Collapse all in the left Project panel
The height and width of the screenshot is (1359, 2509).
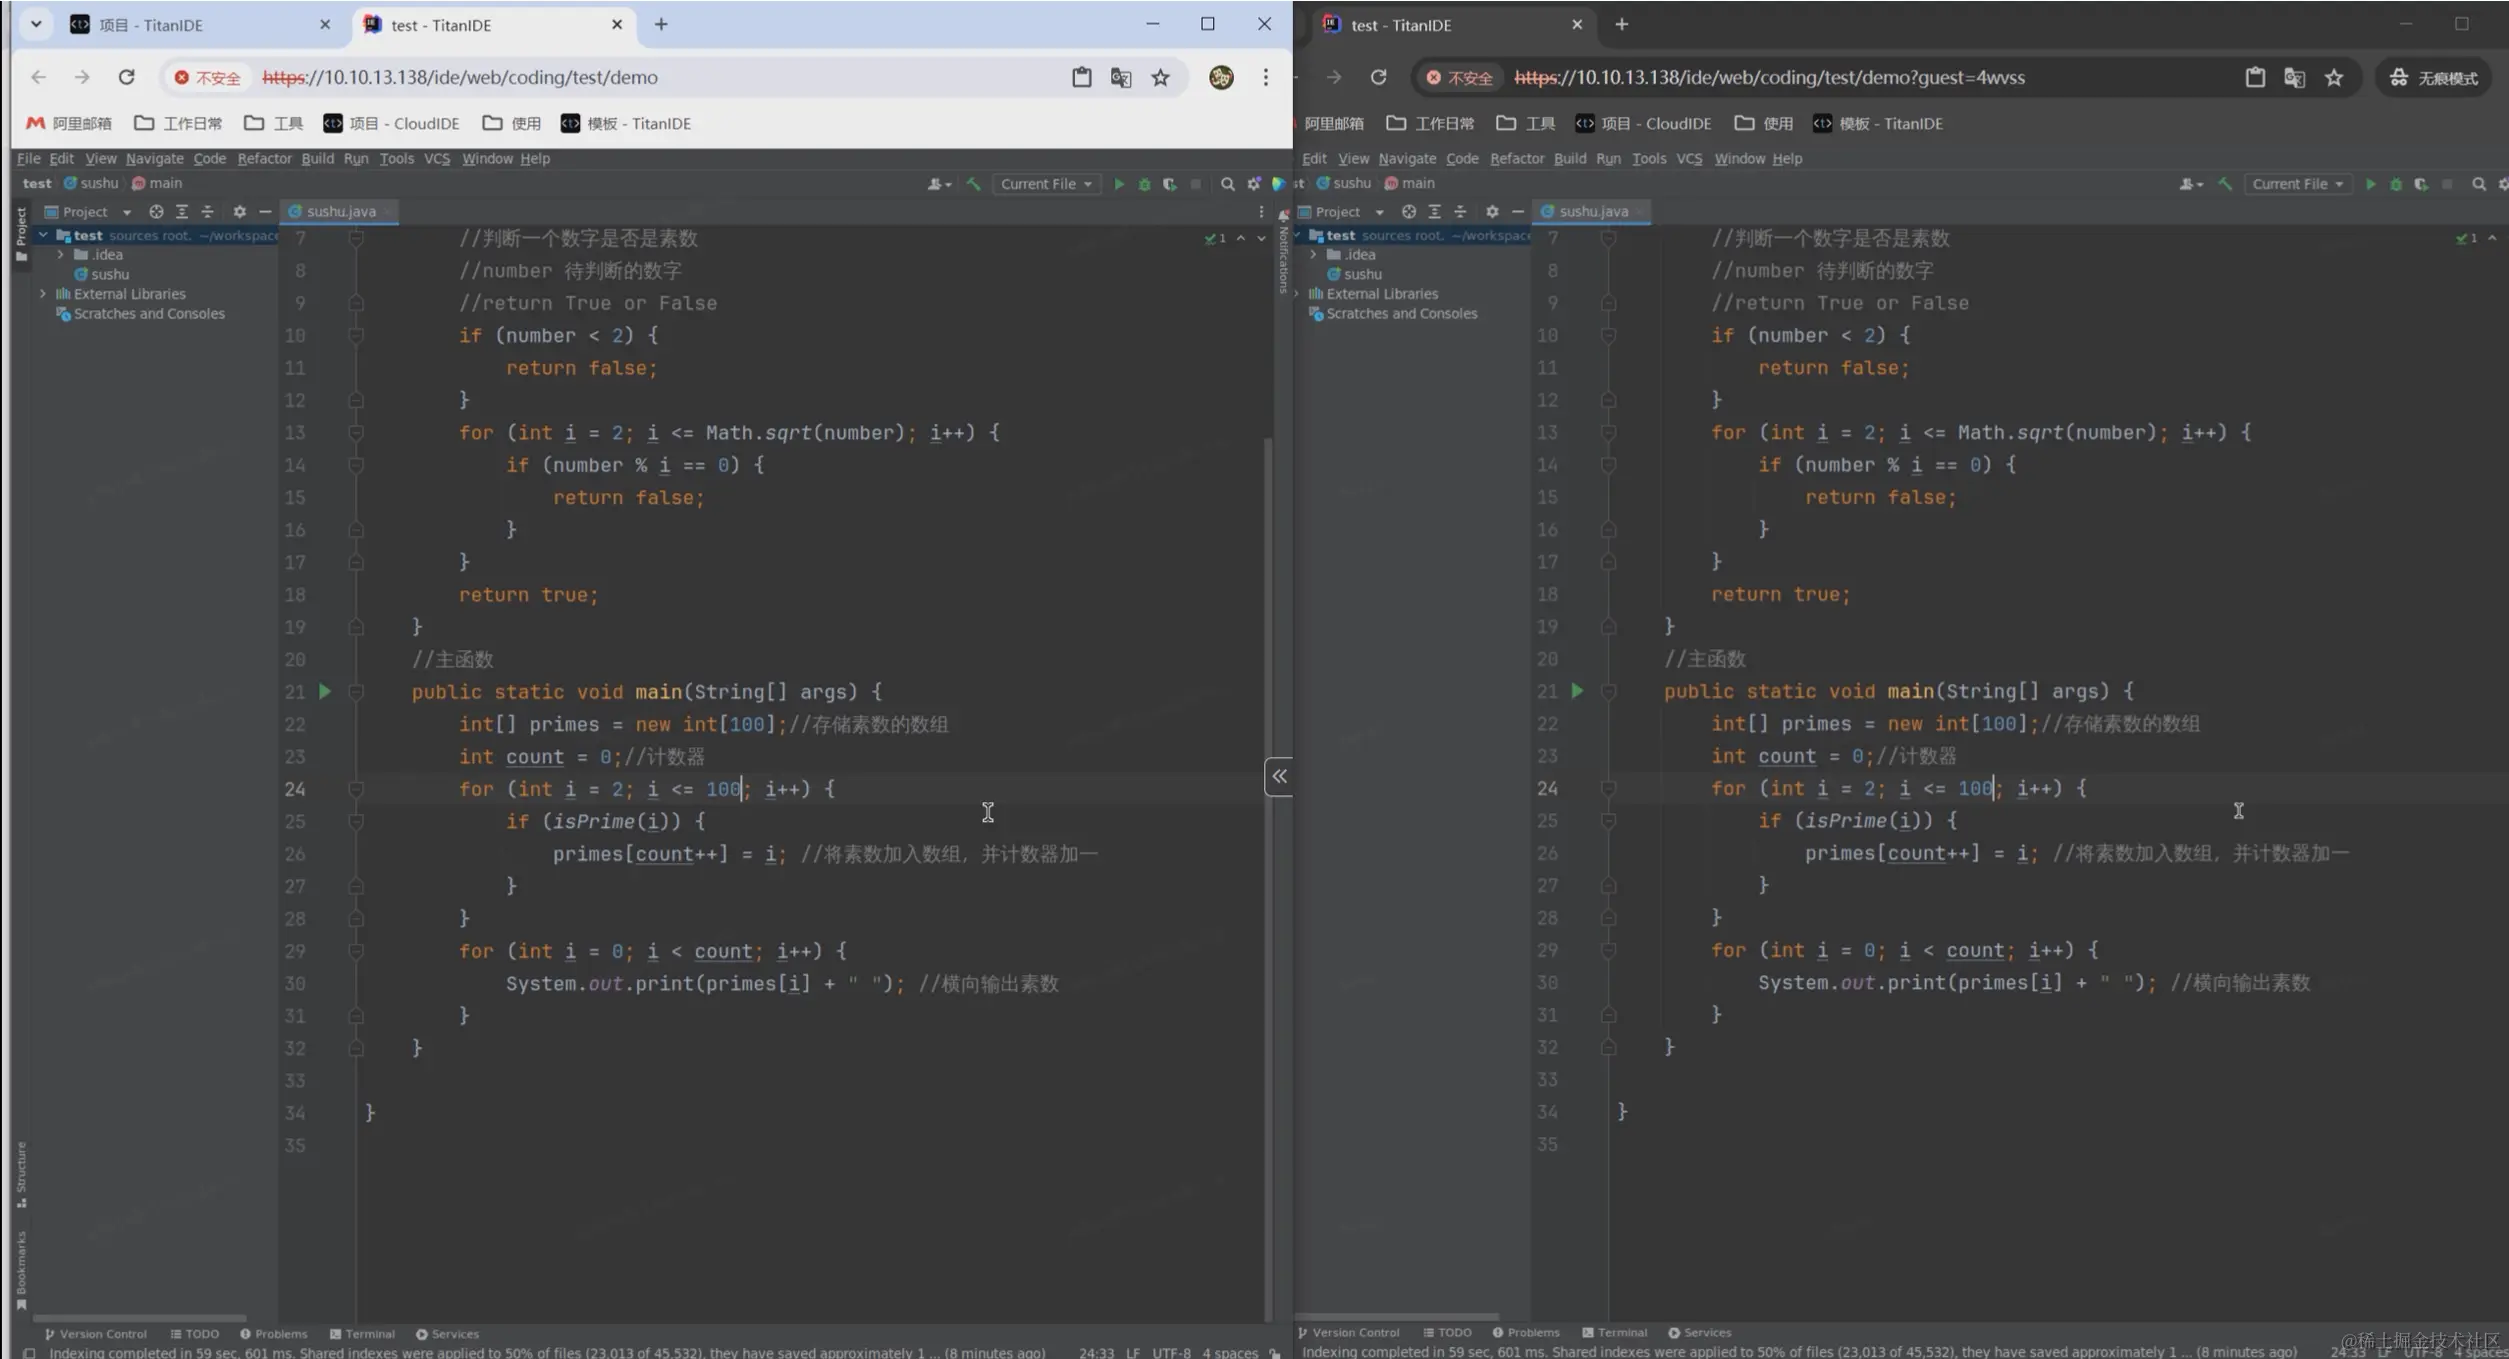click(x=207, y=212)
